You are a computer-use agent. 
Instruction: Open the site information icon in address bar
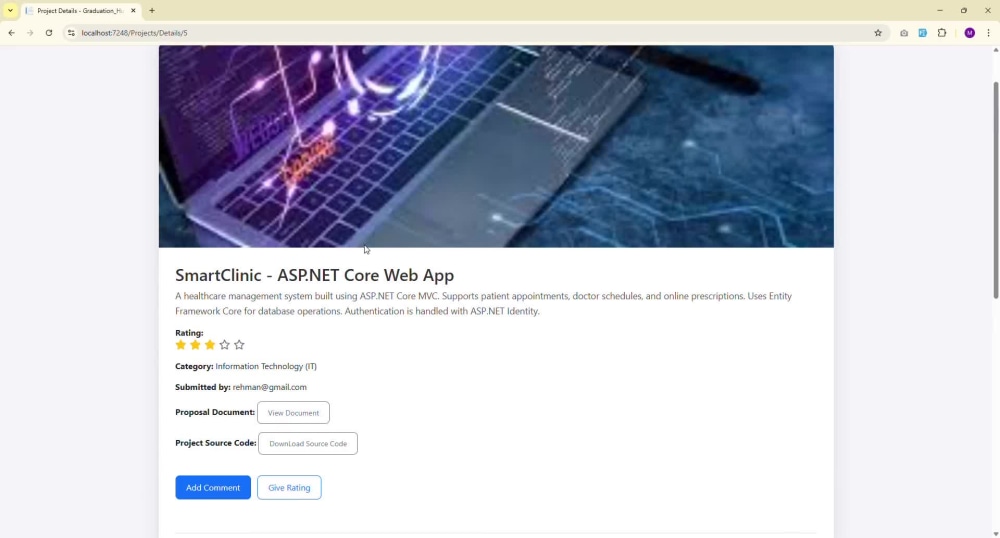coord(71,33)
